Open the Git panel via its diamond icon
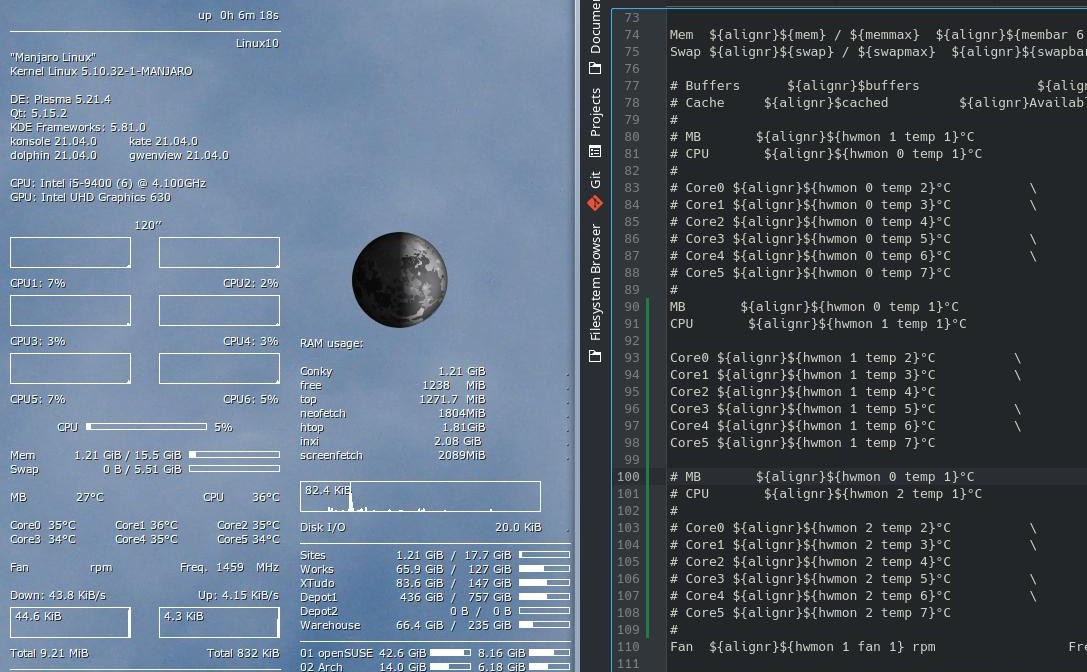This screenshot has height=672, width=1087. tap(595, 203)
